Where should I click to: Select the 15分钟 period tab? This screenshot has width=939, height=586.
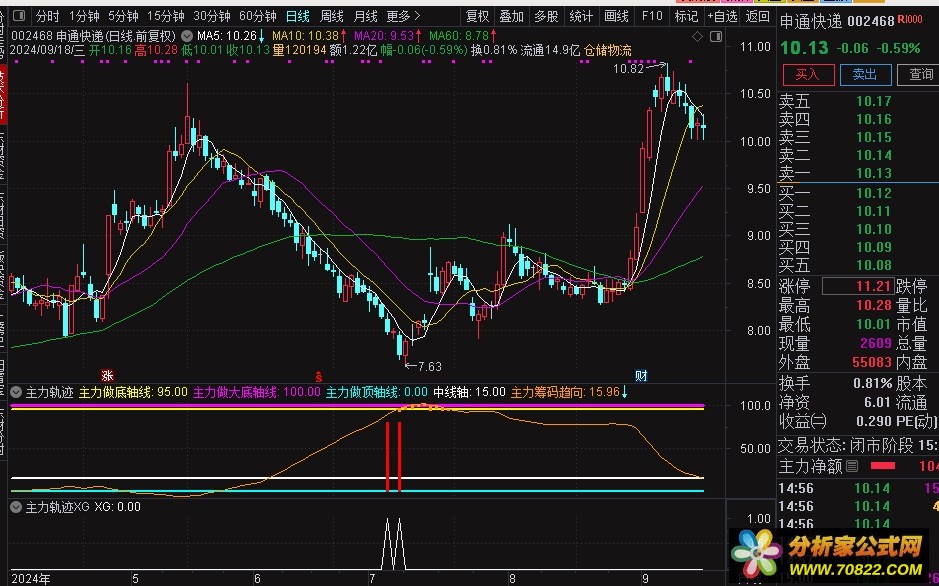pos(165,16)
